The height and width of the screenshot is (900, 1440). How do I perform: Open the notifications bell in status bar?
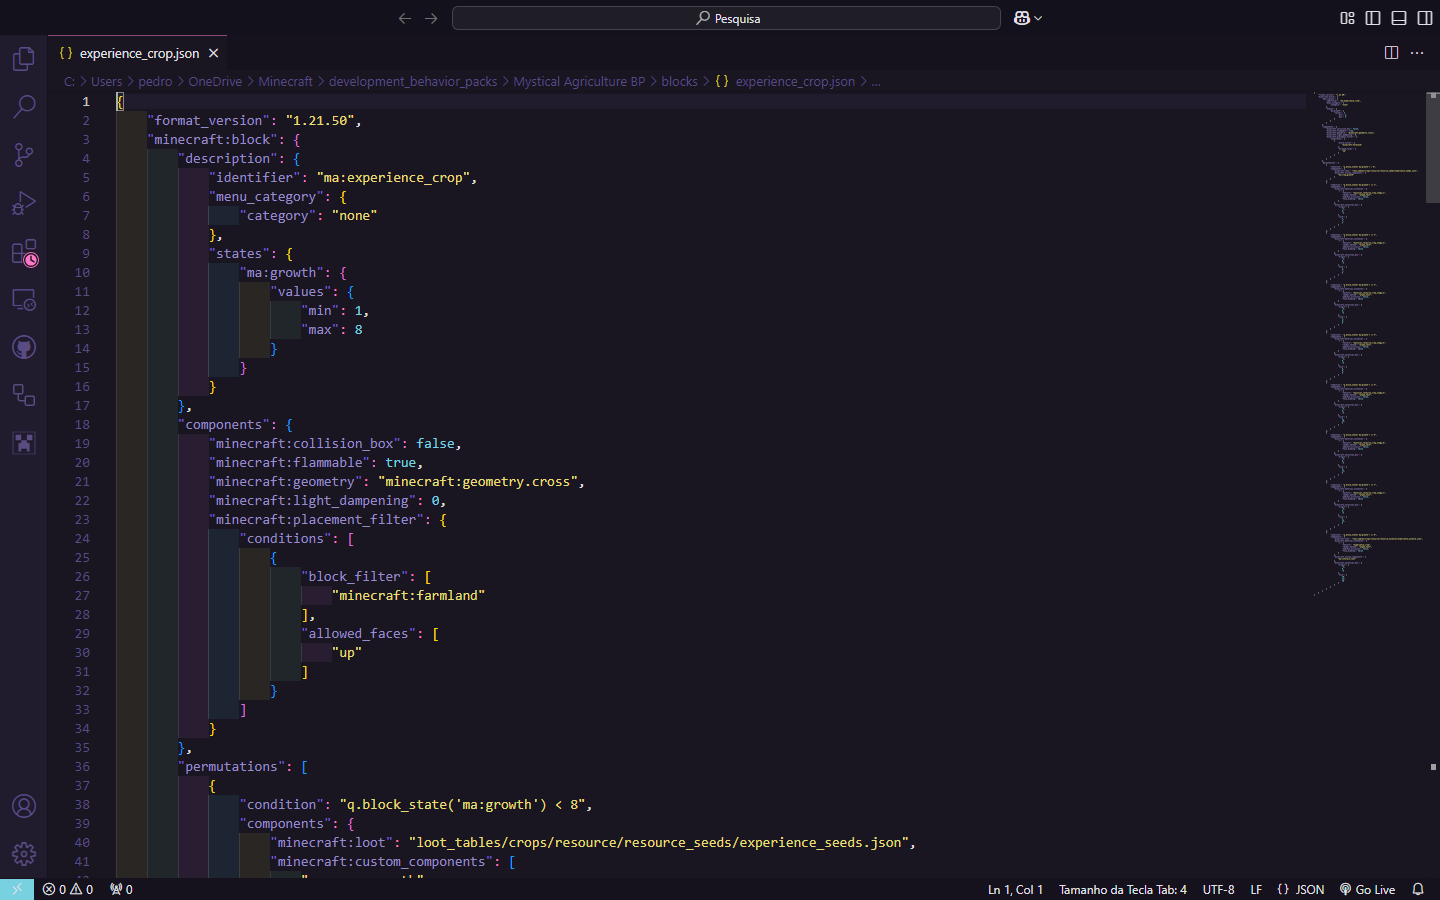point(1417,889)
